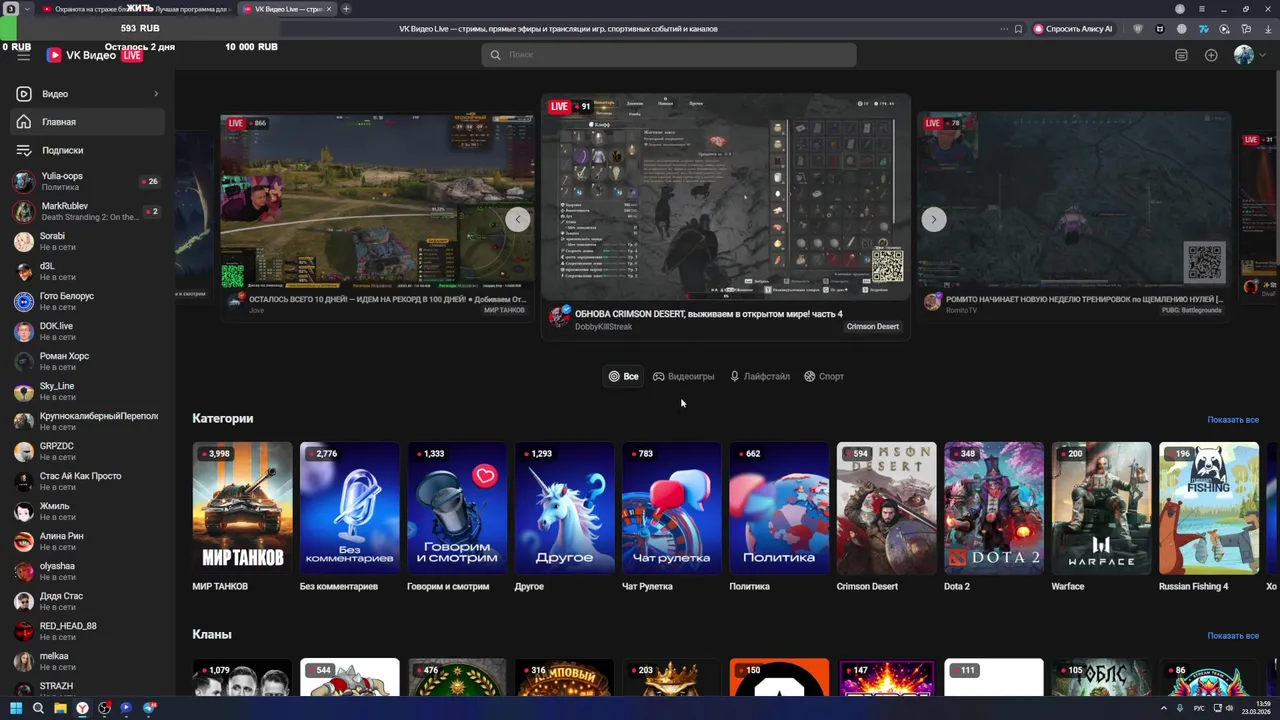
Task: Open Роман Хорс channel in the sidebar
Action: tap(88, 361)
